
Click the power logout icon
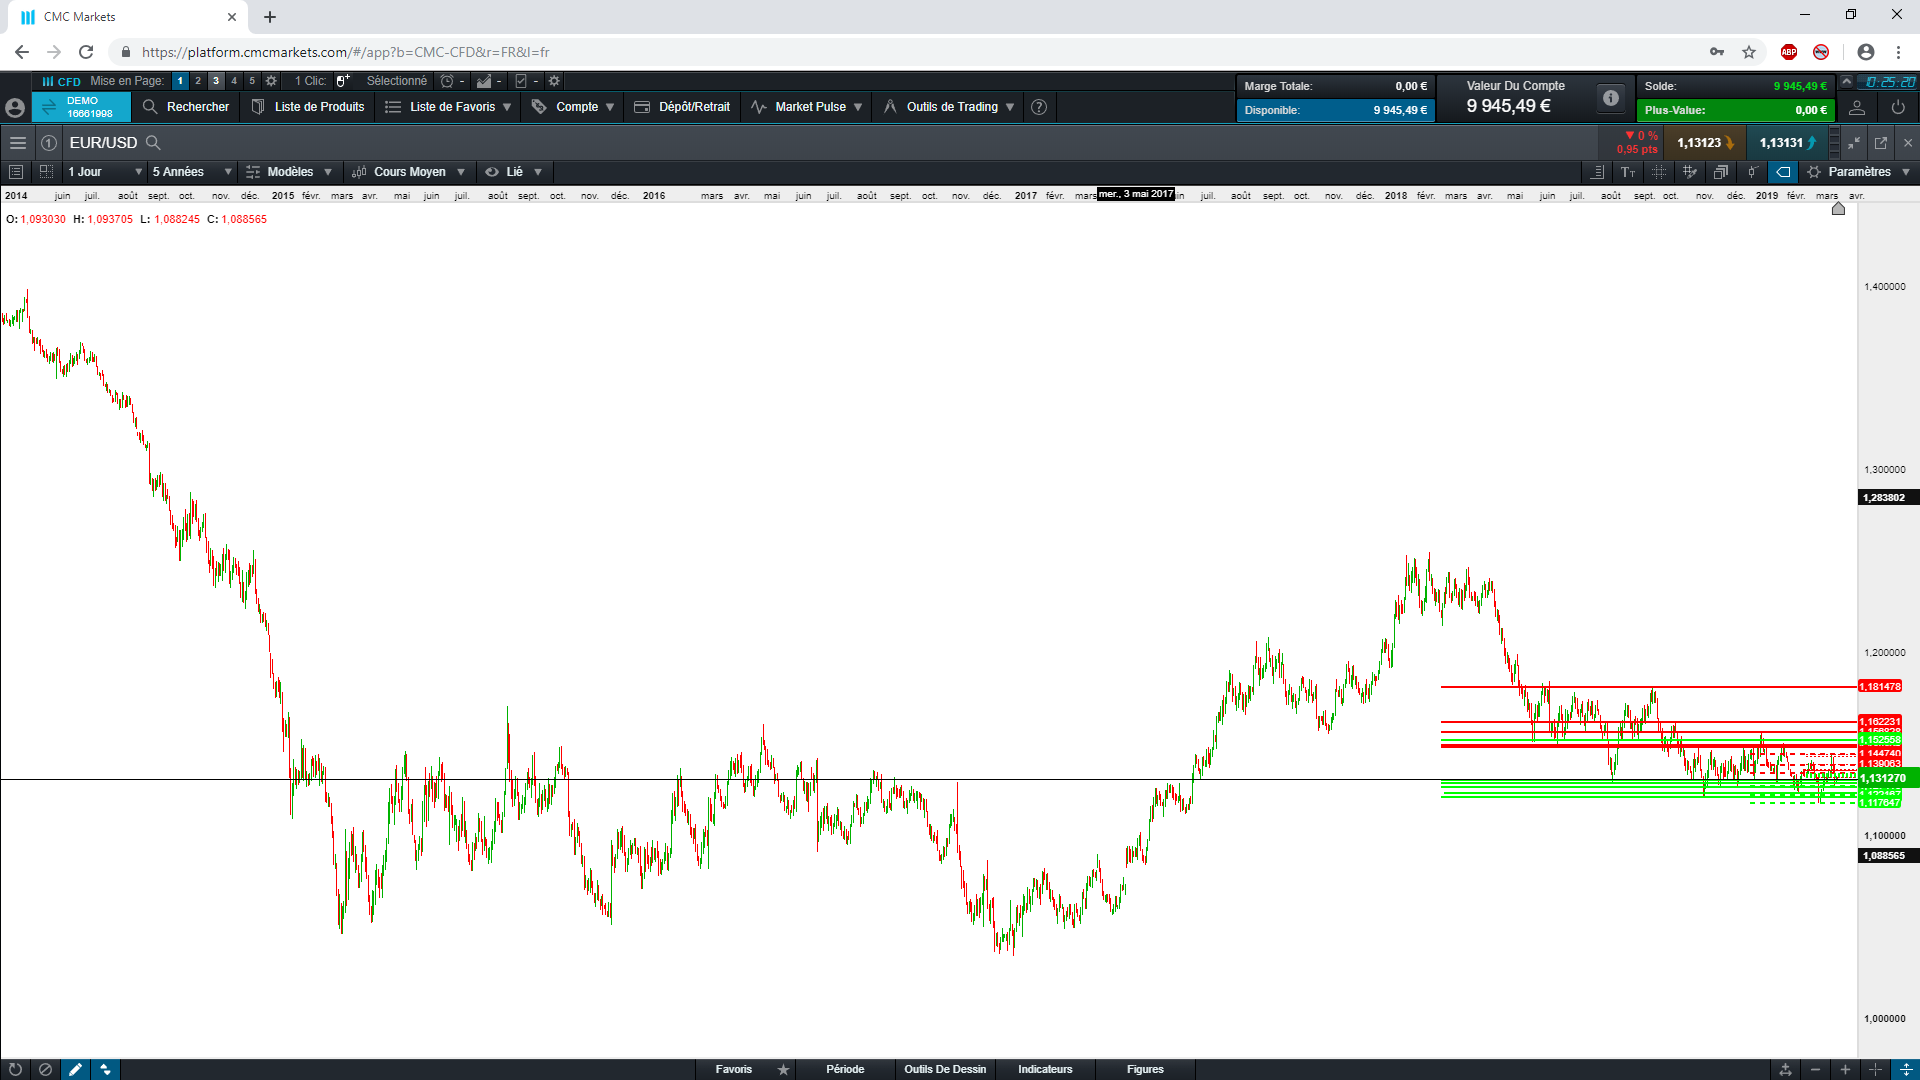coord(1898,107)
